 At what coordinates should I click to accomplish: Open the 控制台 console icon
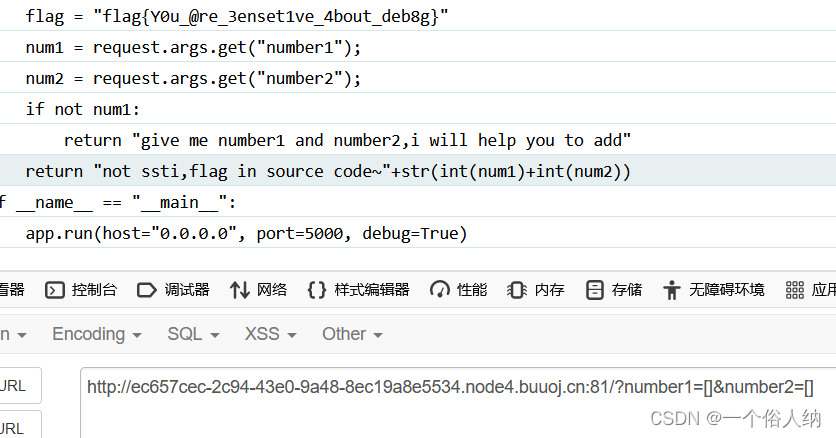(x=54, y=290)
